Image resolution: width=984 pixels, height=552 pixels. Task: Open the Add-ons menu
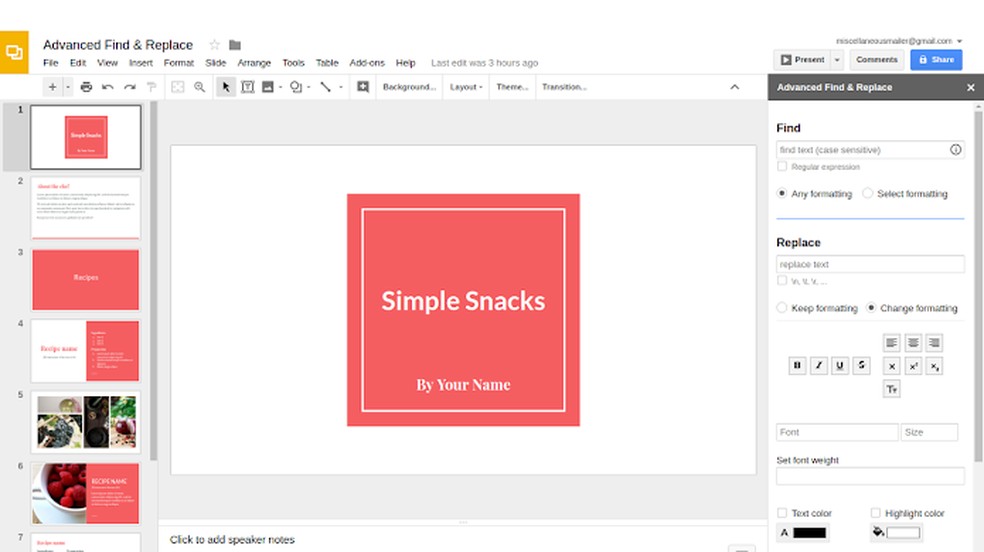click(x=366, y=63)
